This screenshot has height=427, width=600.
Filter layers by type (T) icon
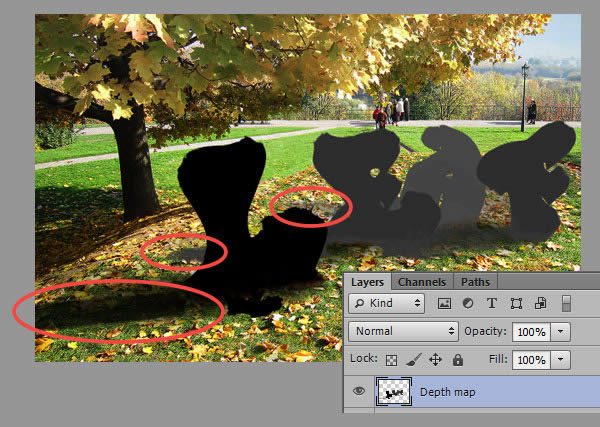pyautogui.click(x=492, y=303)
